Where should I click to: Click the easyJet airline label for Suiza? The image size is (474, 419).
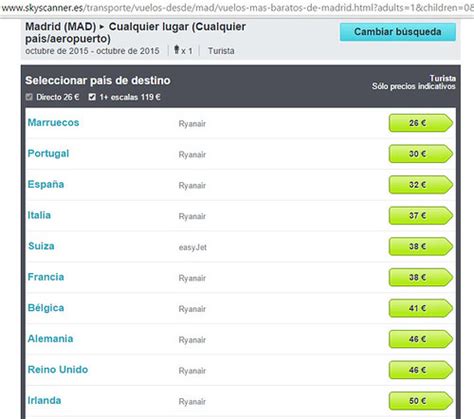pyautogui.click(x=193, y=247)
